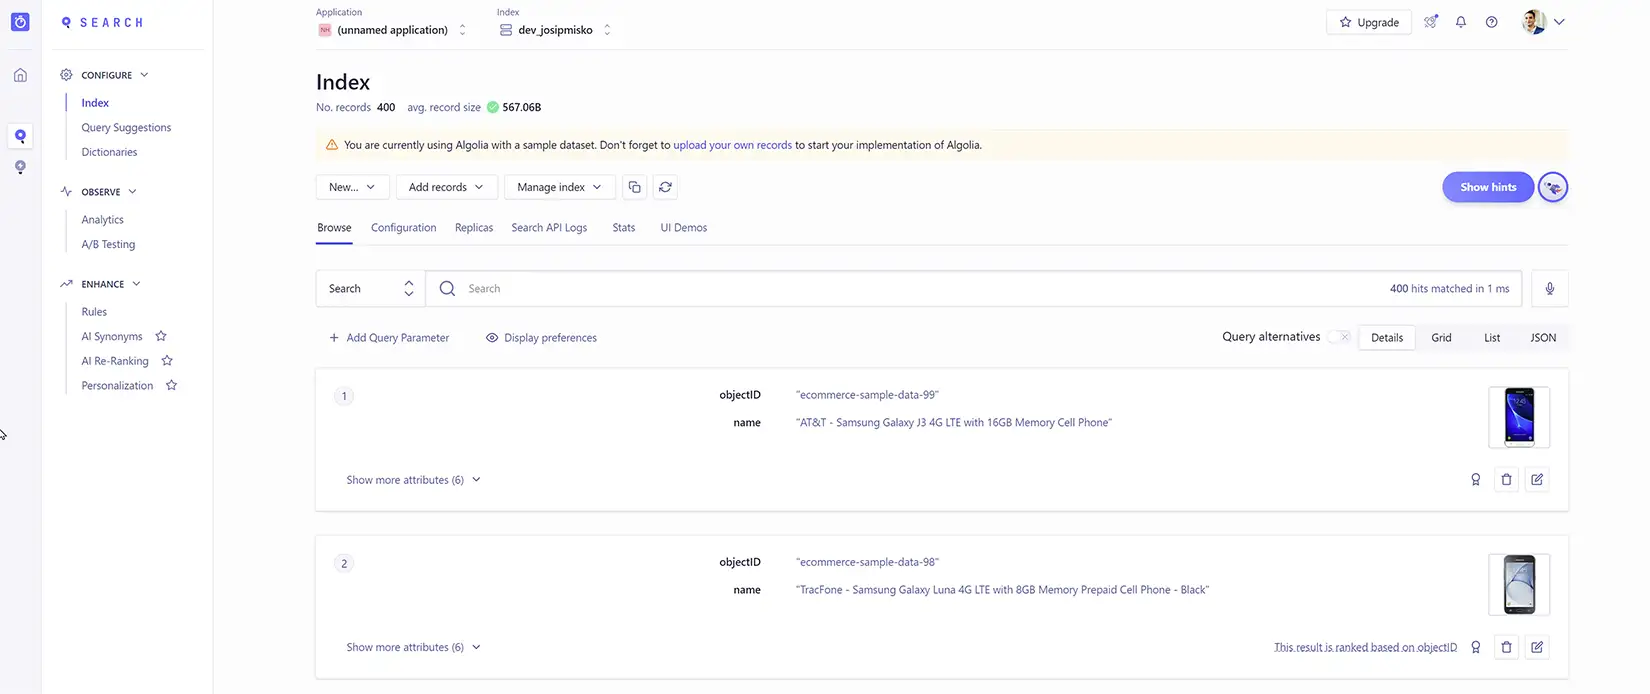This screenshot has width=1650, height=694.
Task: Open the Configuration tab
Action: point(404,228)
